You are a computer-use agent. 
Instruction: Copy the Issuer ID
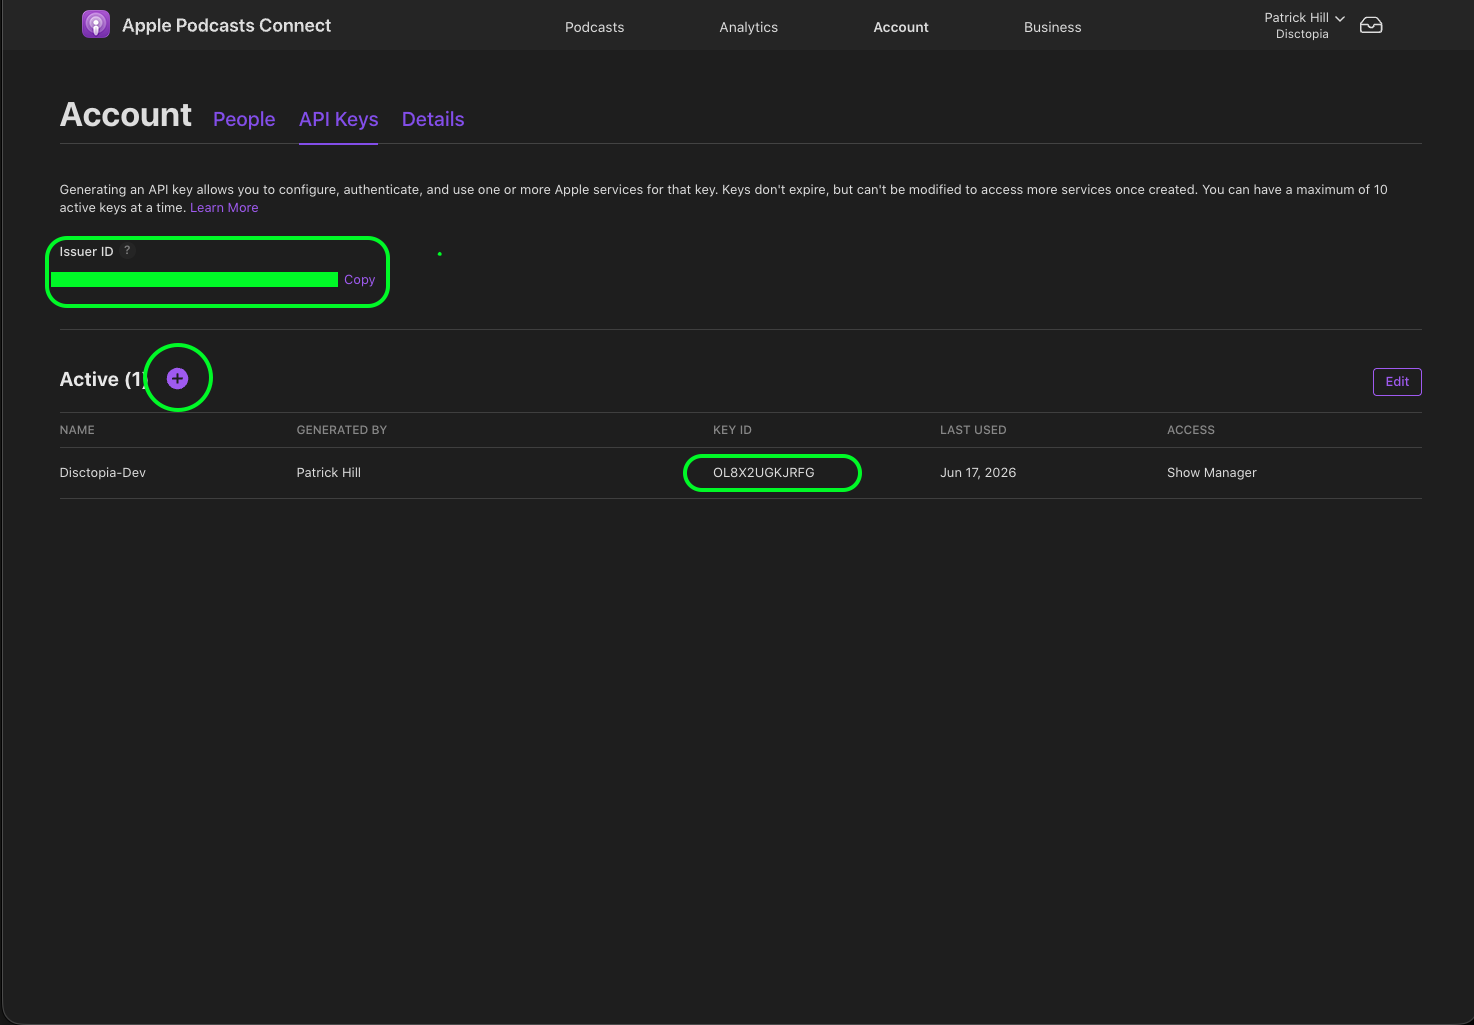tap(359, 280)
